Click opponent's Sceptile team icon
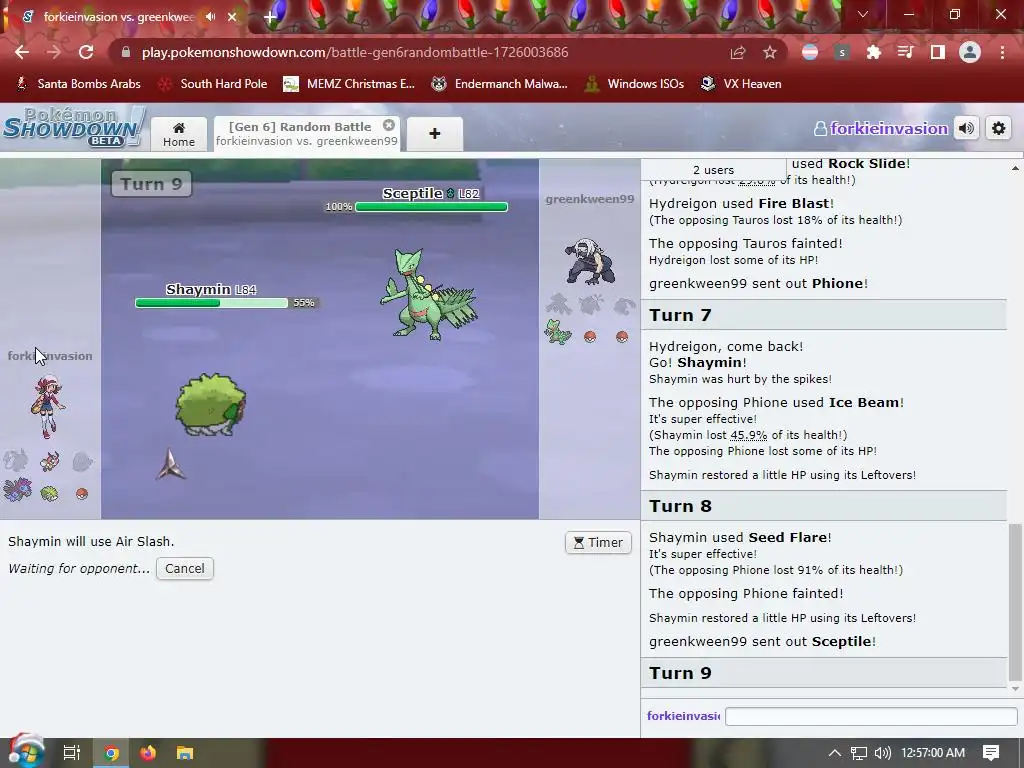This screenshot has width=1024, height=768. coord(558,332)
